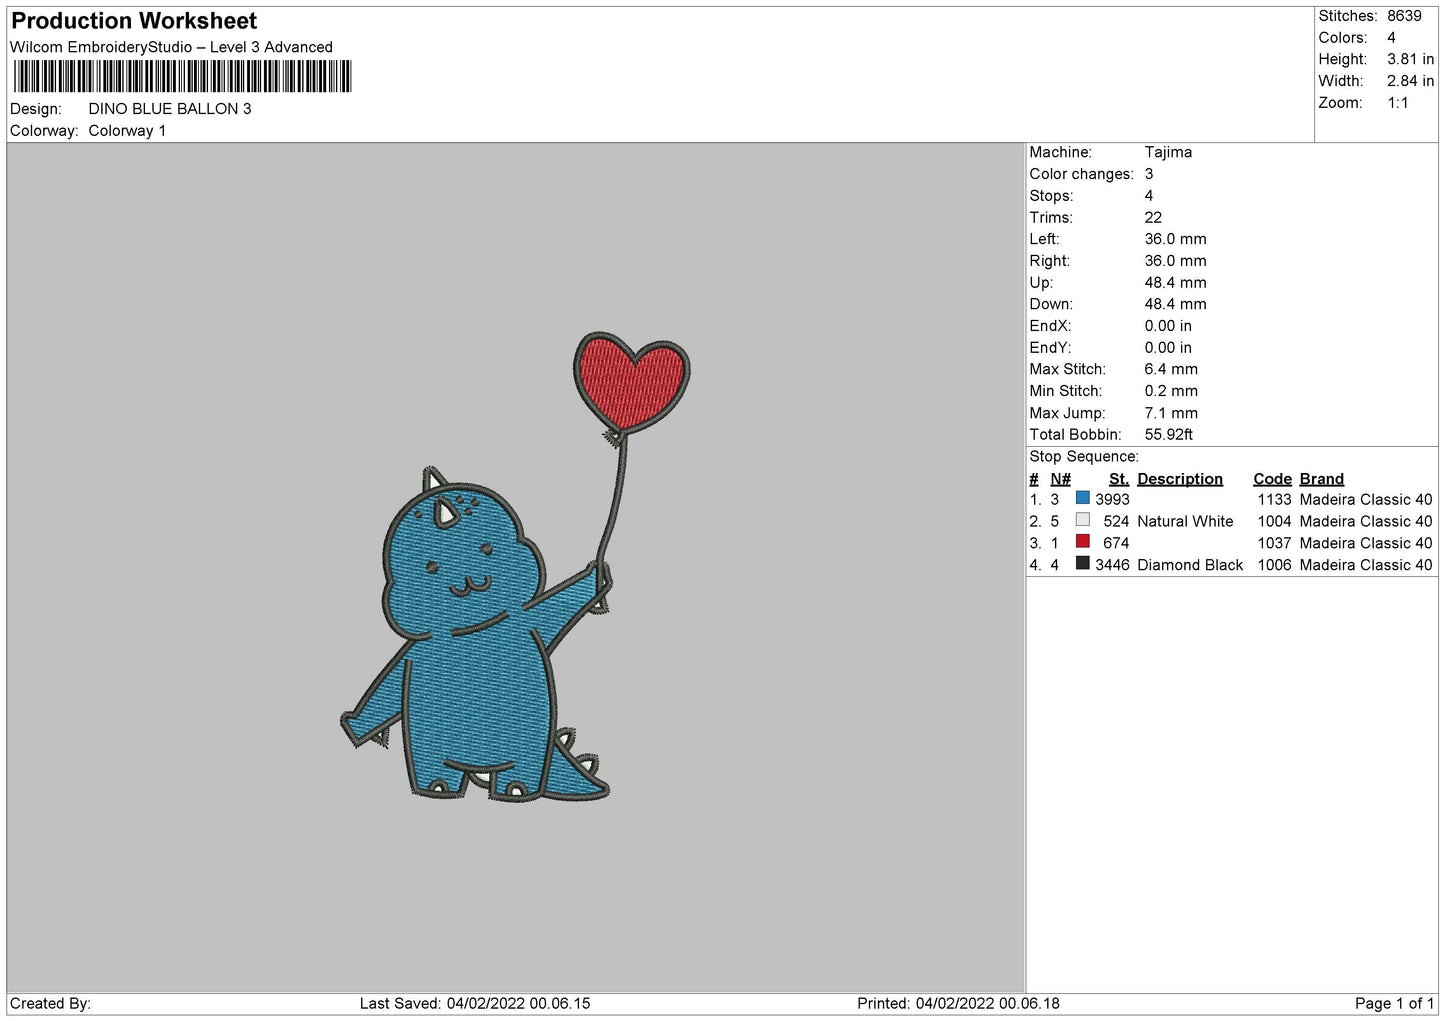Click the Total Bobbin value 55.92ft
The width and height of the screenshot is (1445, 1021).
pyautogui.click(x=1168, y=434)
